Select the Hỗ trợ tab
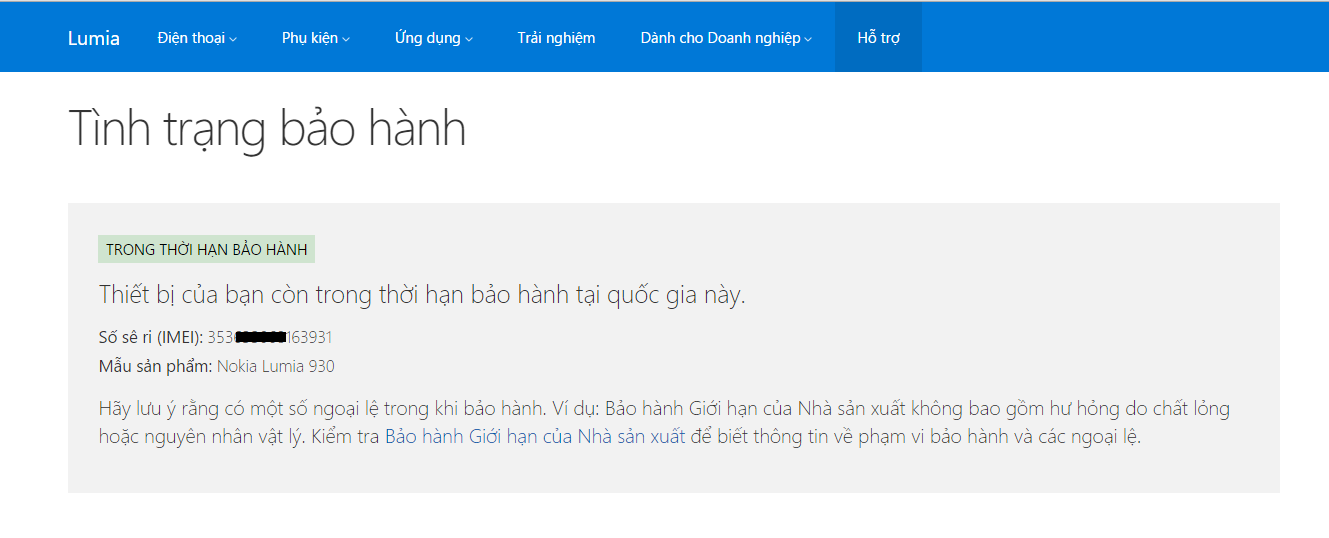The image size is (1329, 538). pyautogui.click(x=878, y=38)
